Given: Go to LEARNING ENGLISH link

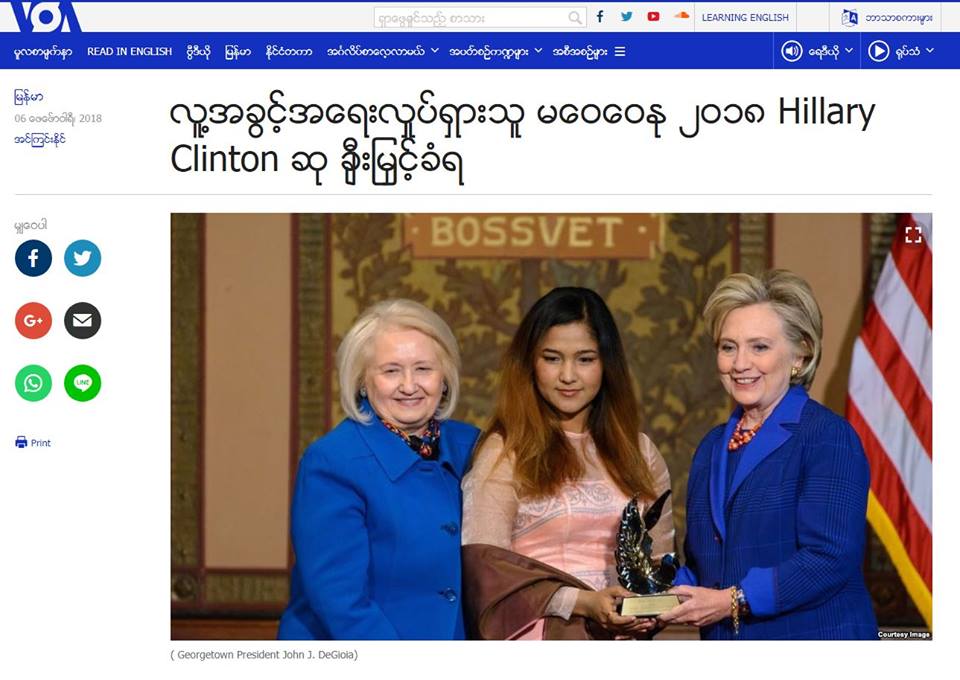Looking at the screenshot, I should pyautogui.click(x=745, y=18).
